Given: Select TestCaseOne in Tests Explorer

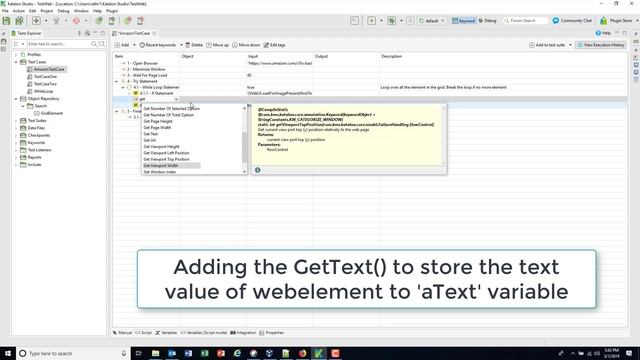Looking at the screenshot, I should coord(45,77).
